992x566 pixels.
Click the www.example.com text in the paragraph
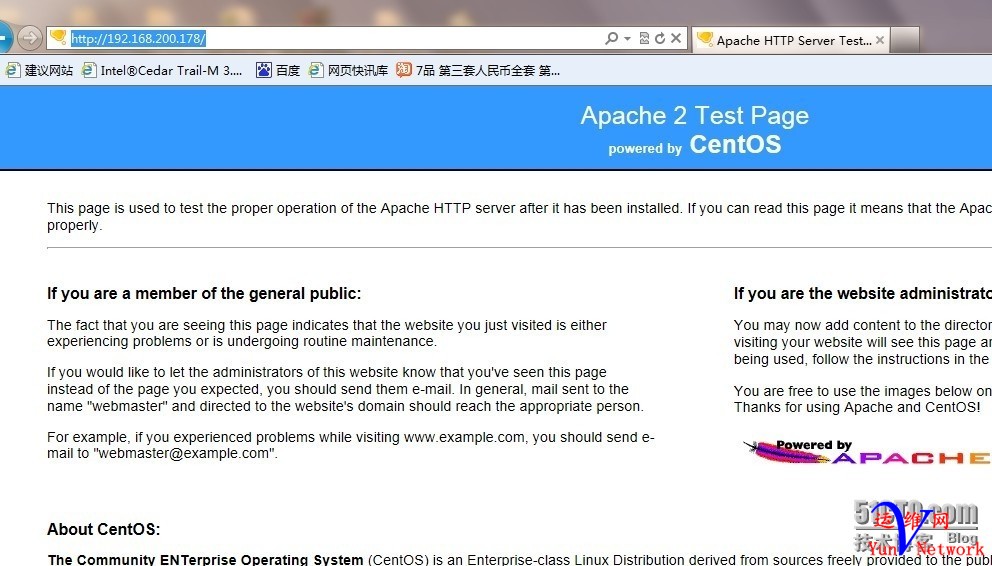[464, 437]
